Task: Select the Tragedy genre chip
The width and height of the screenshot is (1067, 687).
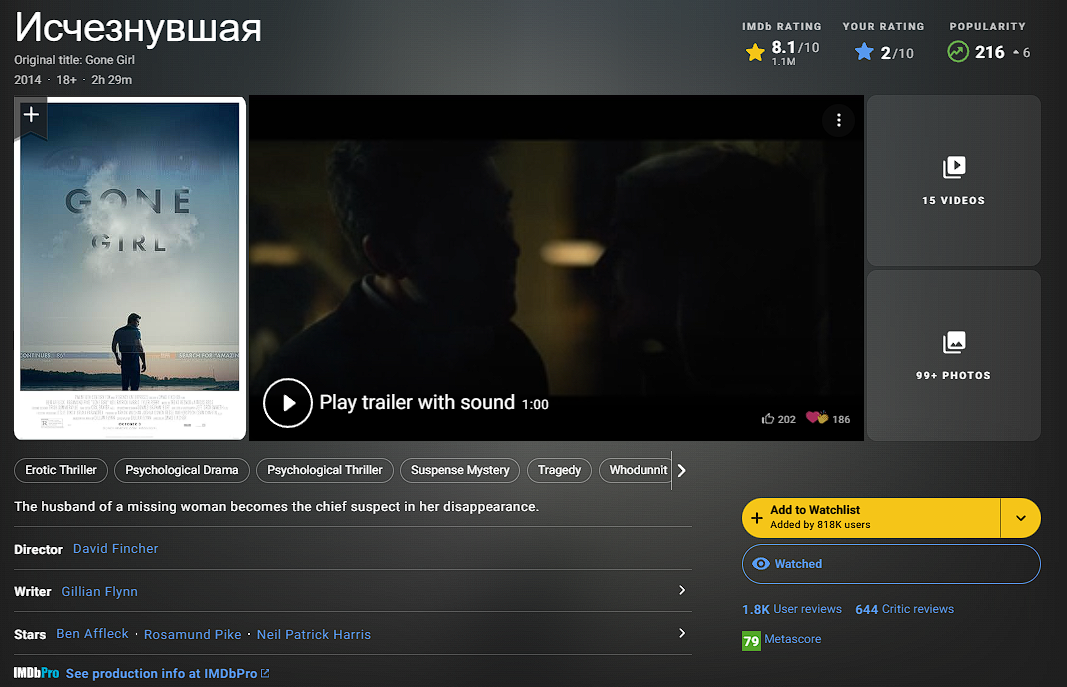Action: click(559, 470)
